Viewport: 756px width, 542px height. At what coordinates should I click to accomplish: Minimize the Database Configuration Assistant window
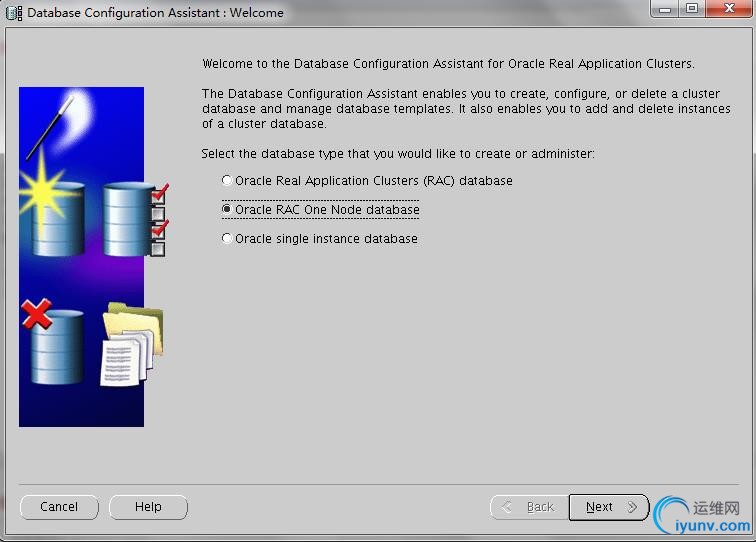point(665,9)
